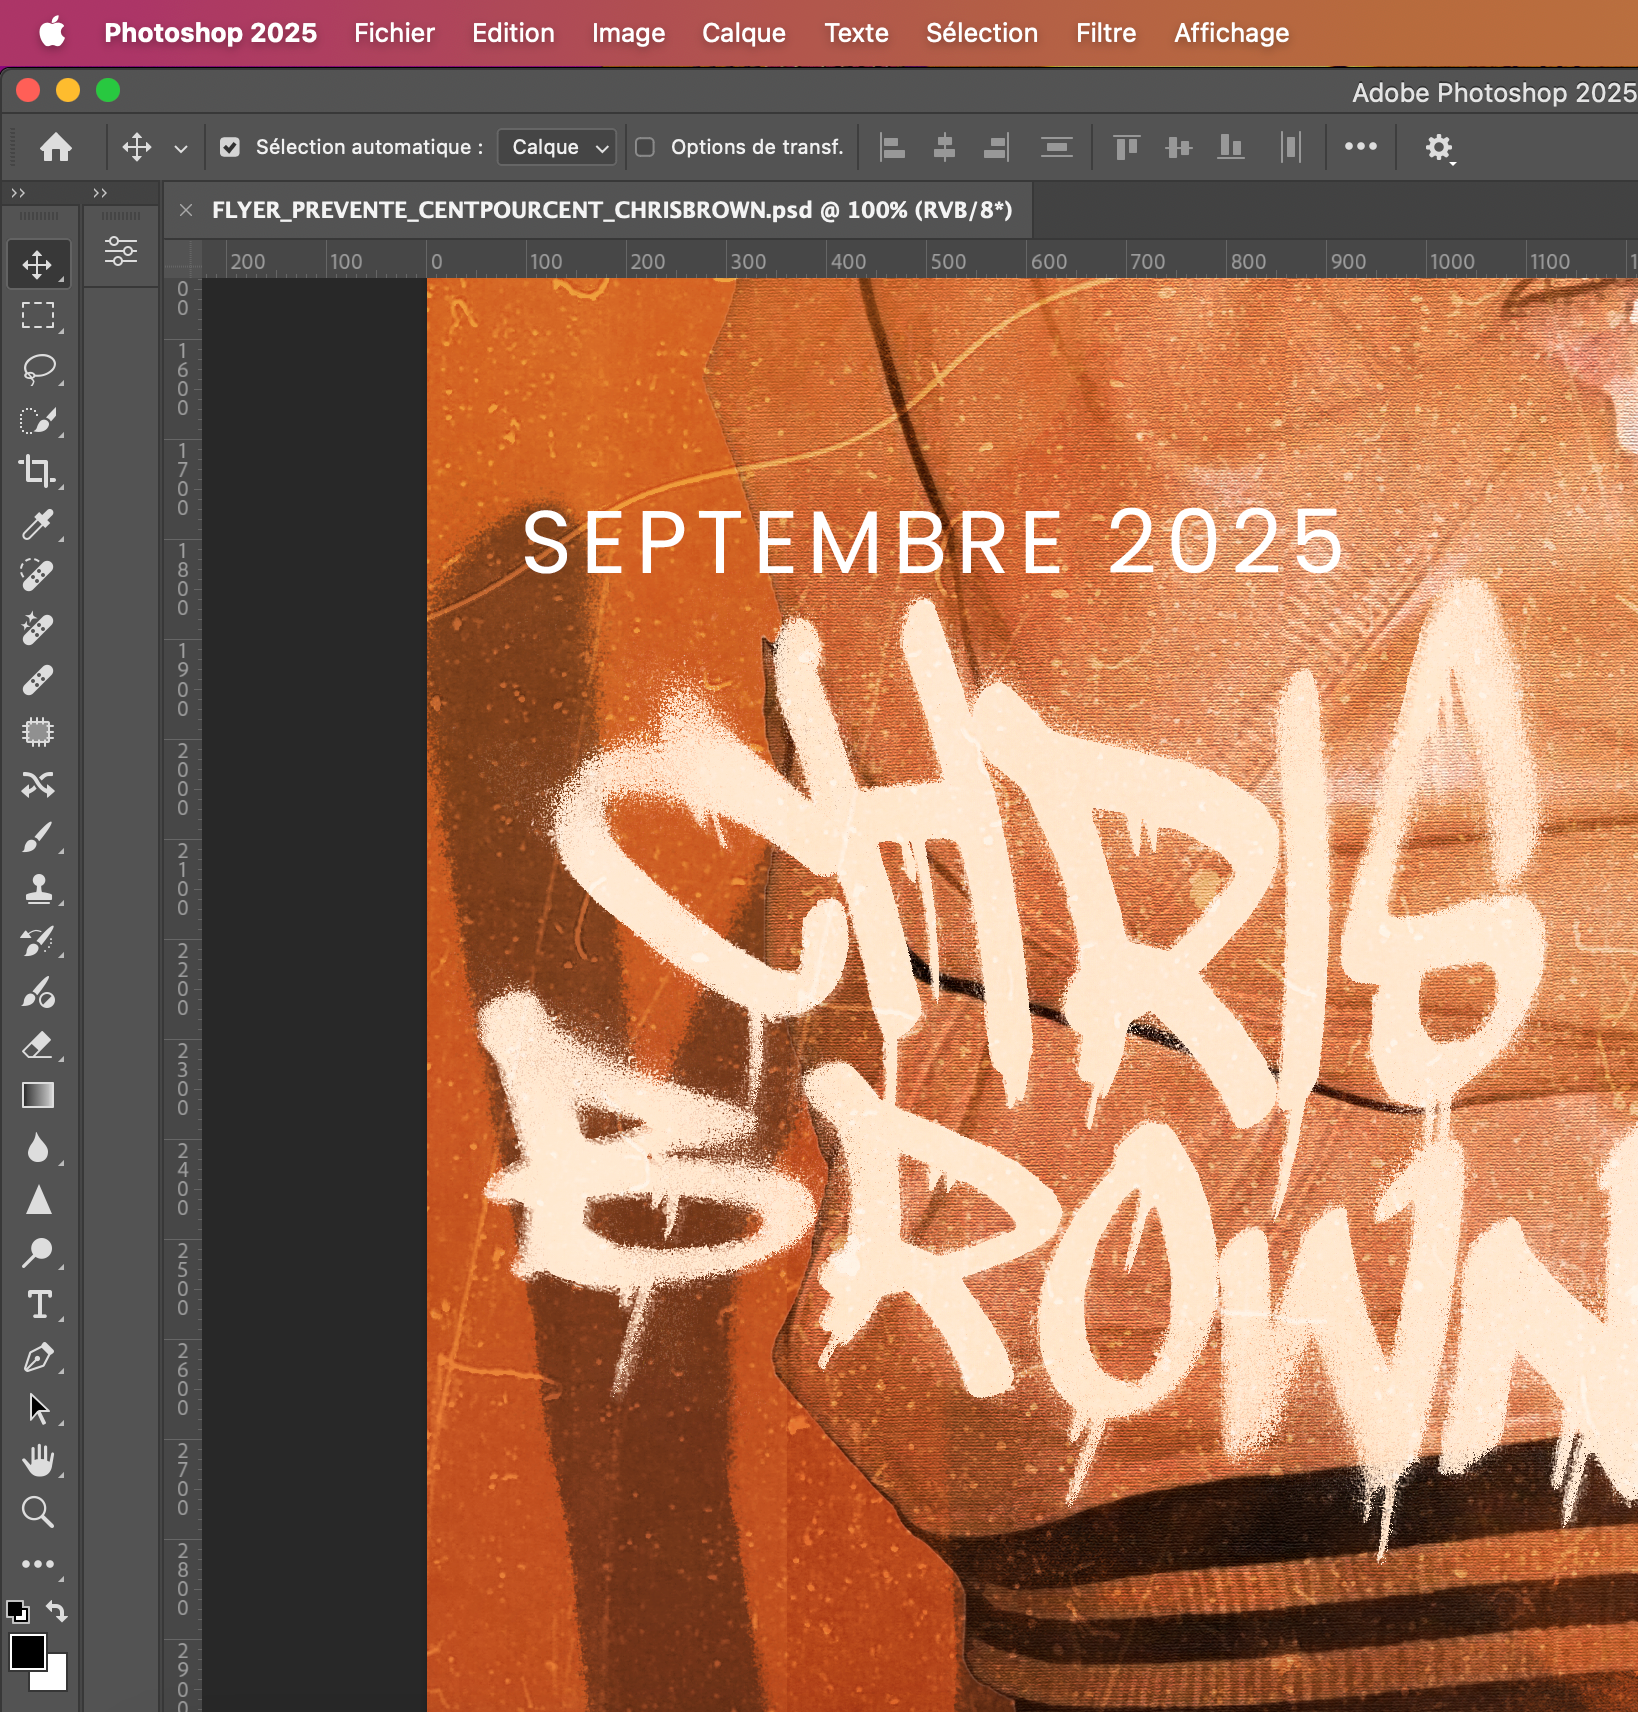Open more align and distribute options
The width and height of the screenshot is (1638, 1712).
1361,146
